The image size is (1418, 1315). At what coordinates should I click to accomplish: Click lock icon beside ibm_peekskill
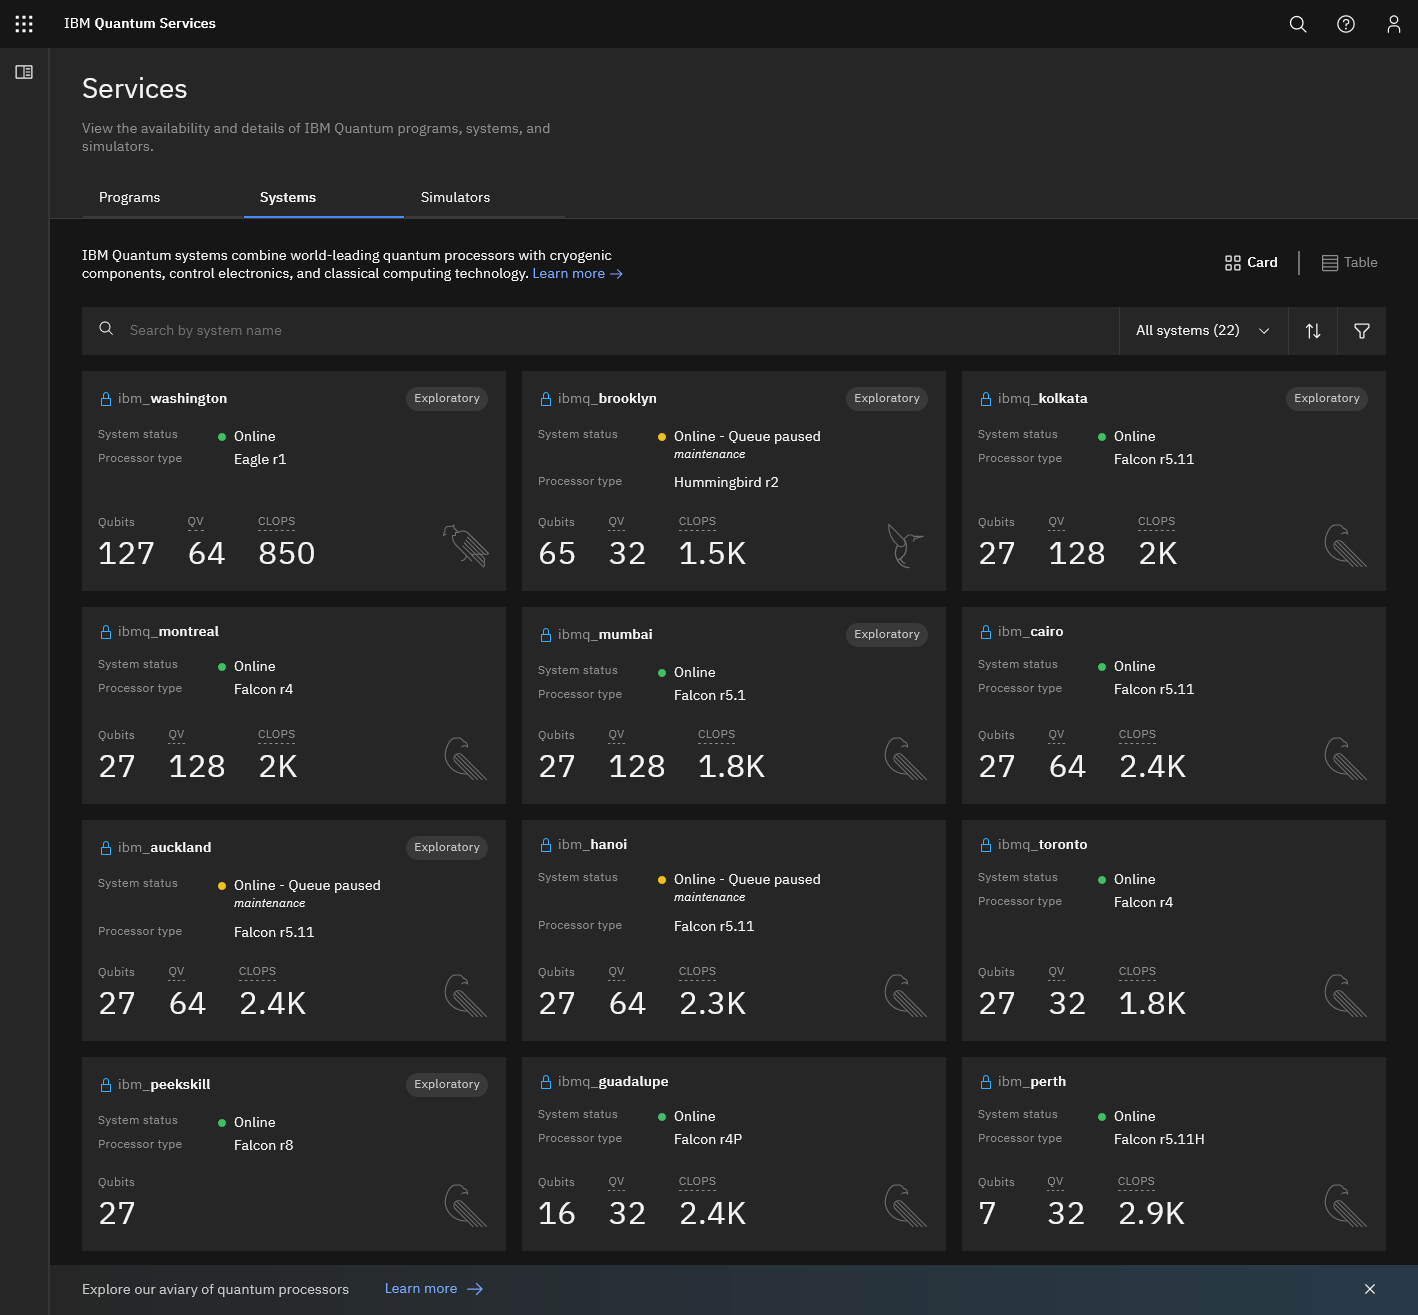click(x=106, y=1085)
